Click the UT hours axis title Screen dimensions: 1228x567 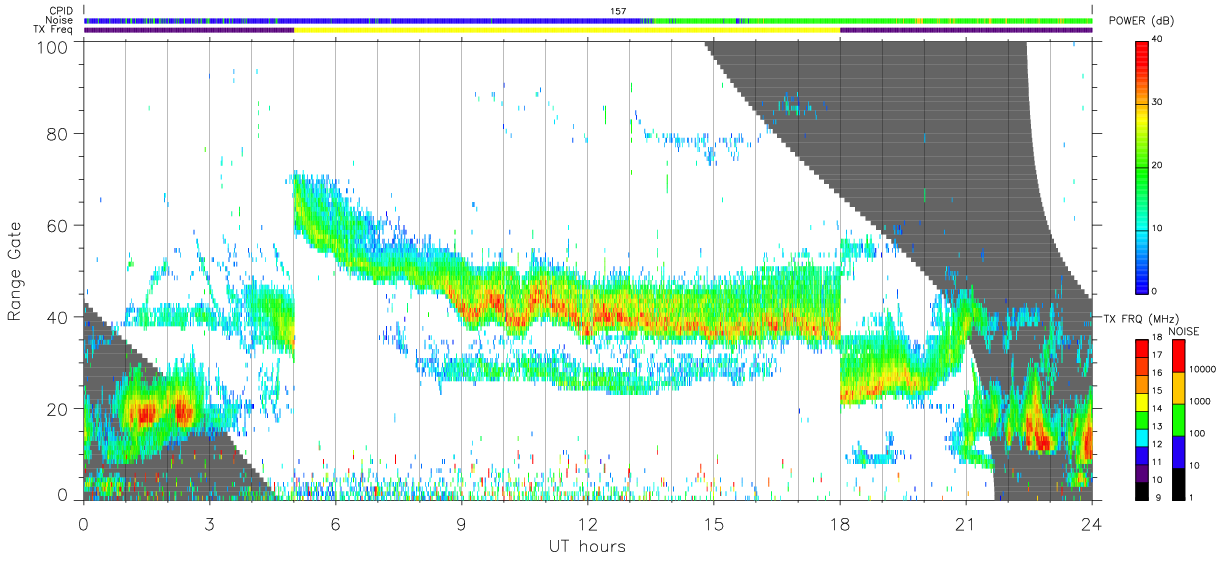(587, 546)
